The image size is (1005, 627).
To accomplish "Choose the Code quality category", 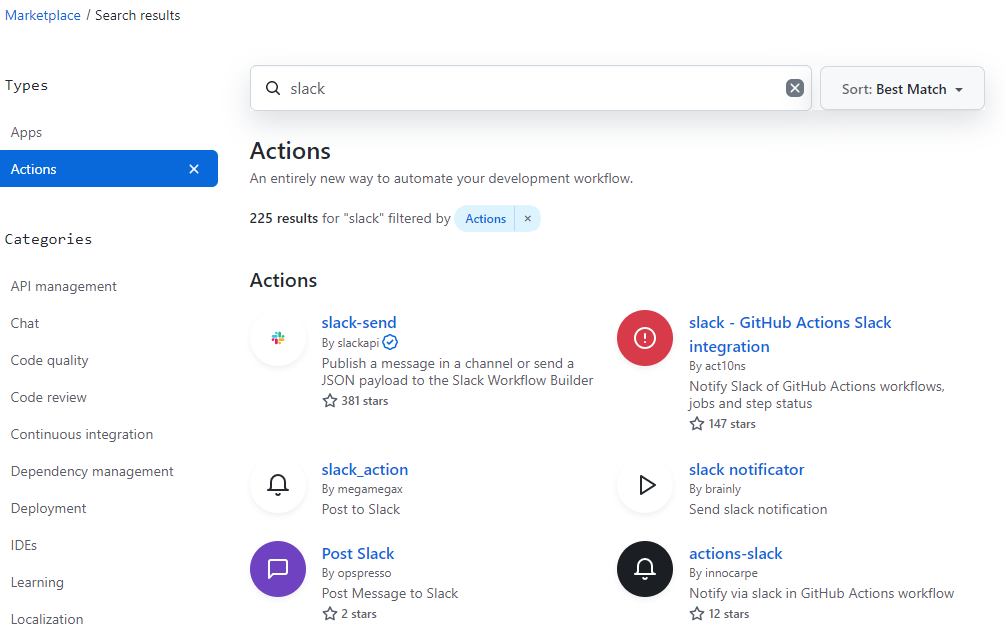I will (x=49, y=361).
